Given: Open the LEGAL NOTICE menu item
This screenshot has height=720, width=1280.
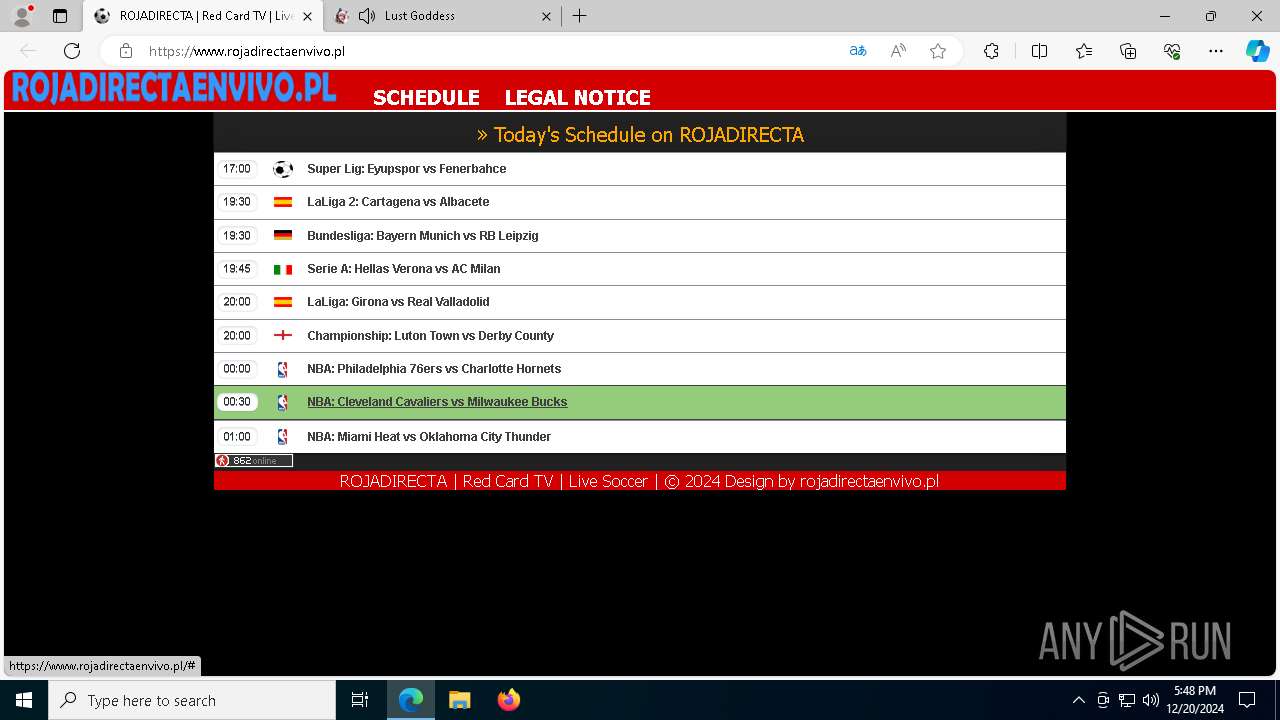Looking at the screenshot, I should tap(577, 97).
